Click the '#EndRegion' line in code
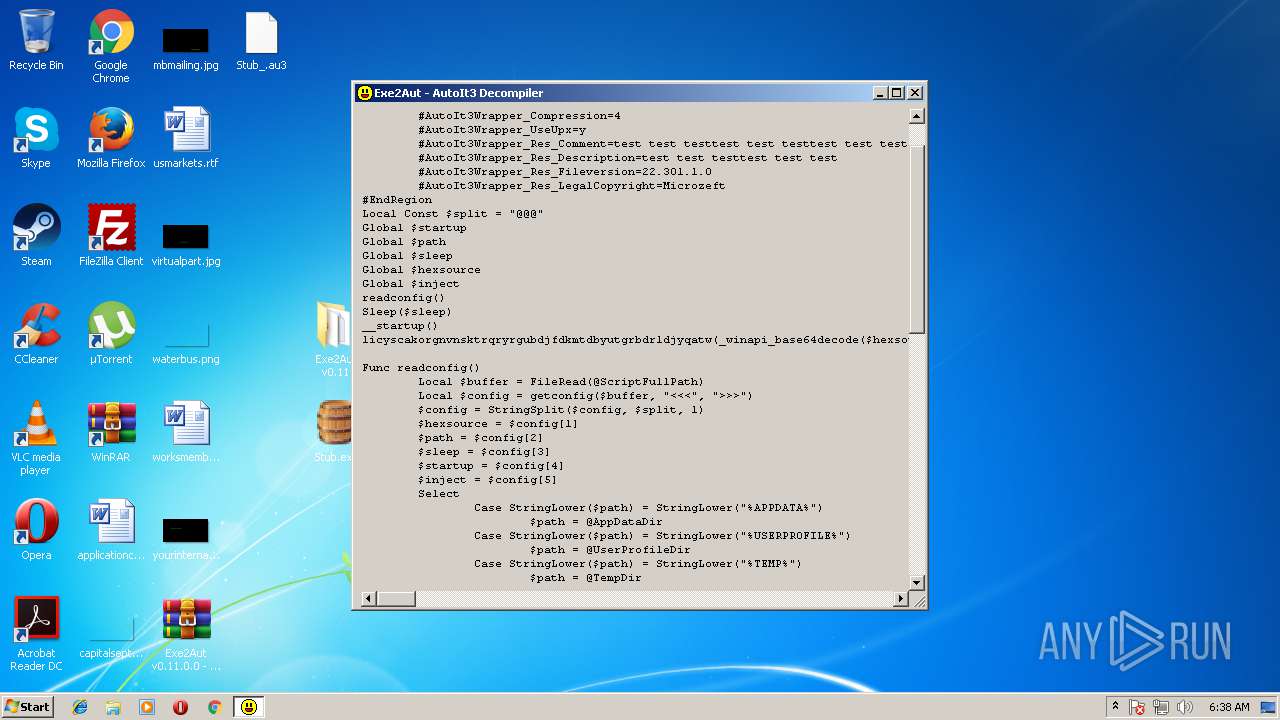The image size is (1280, 720). coord(397,200)
